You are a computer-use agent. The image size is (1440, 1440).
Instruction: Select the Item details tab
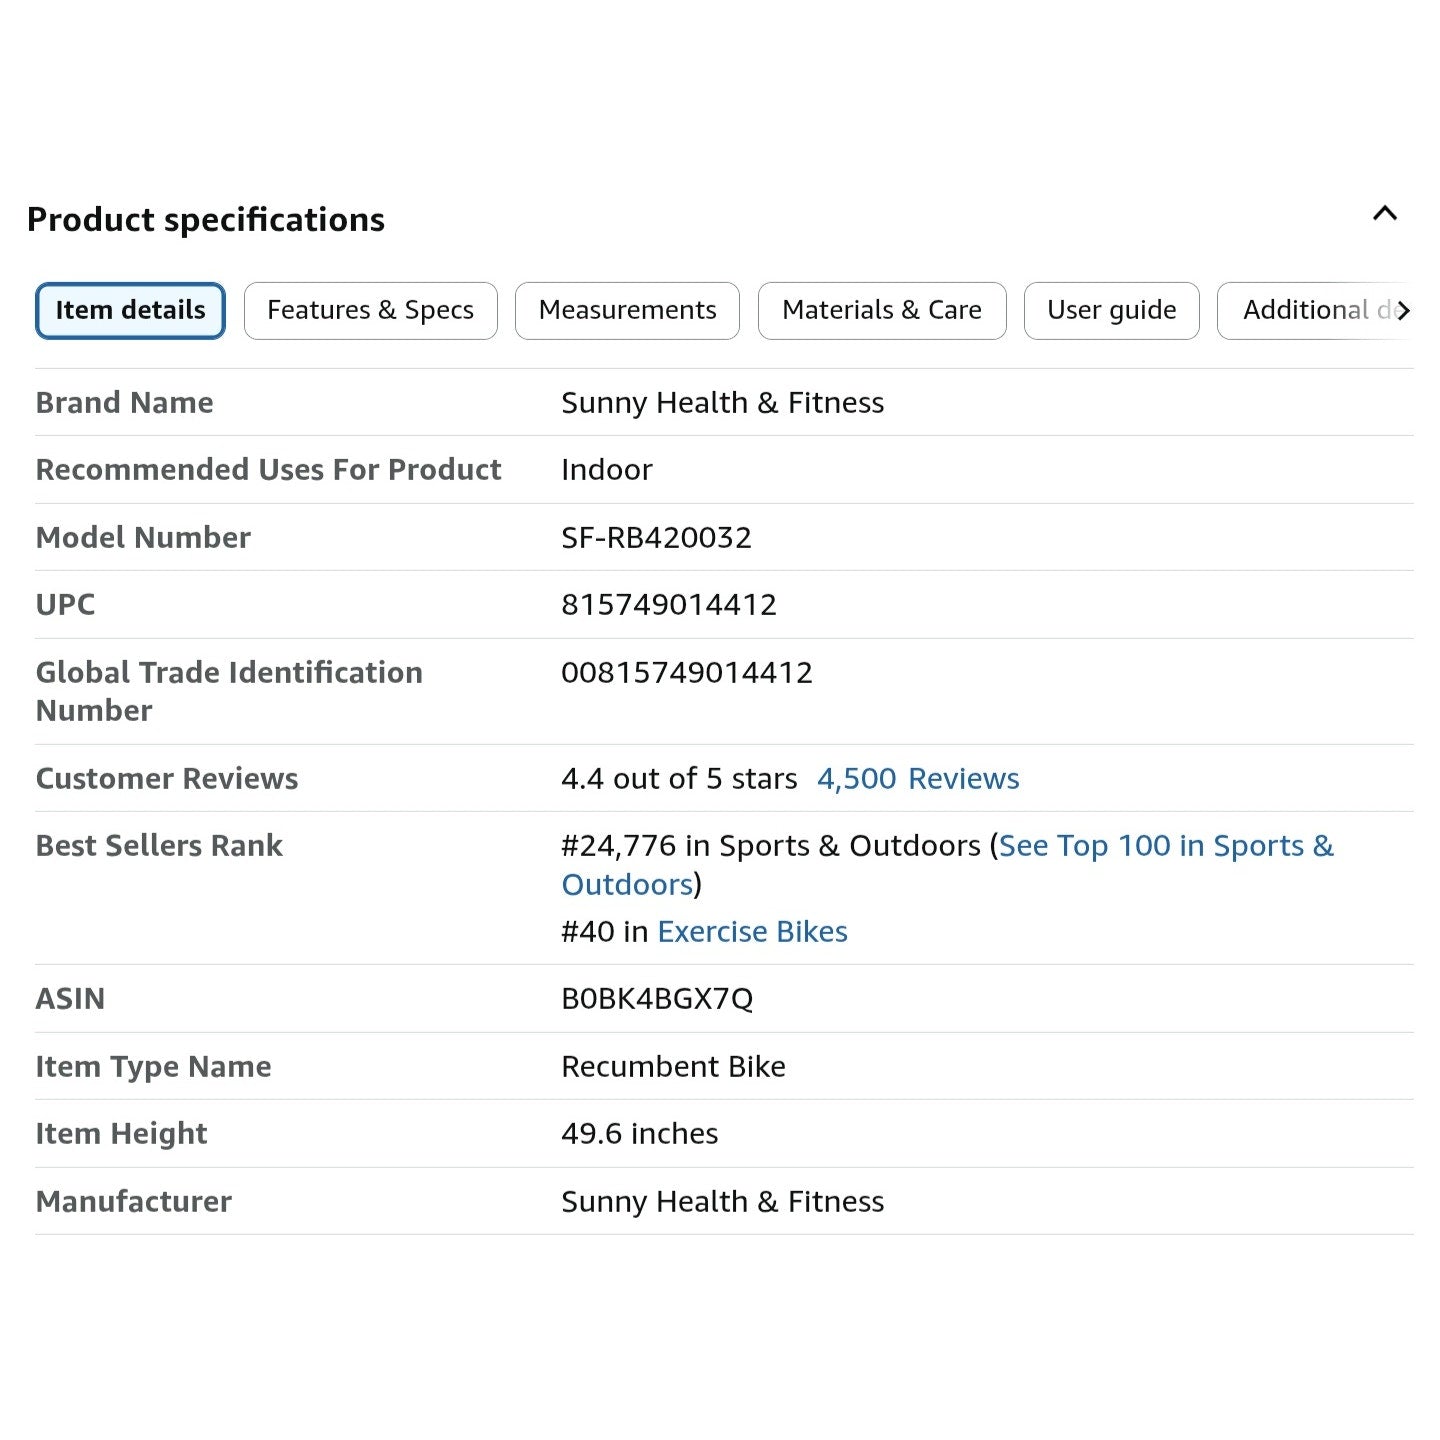[x=130, y=311]
